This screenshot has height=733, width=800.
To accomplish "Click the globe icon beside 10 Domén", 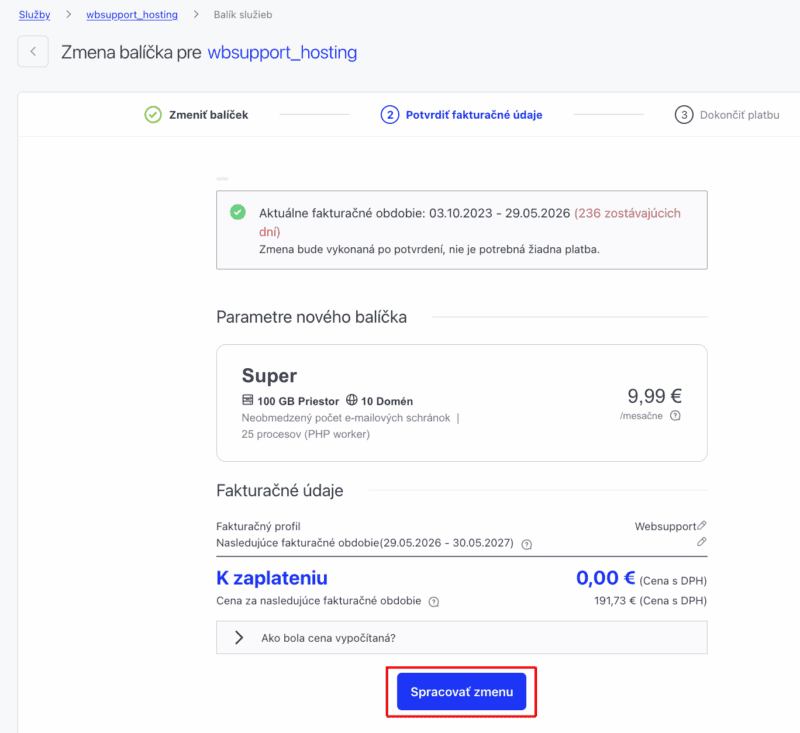I will click(352, 401).
